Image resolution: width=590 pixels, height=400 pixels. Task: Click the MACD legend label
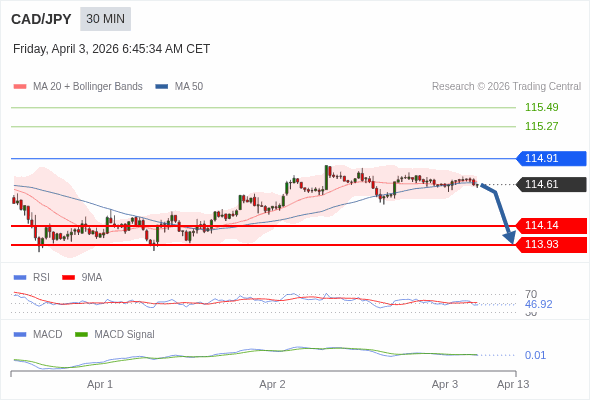point(48,335)
